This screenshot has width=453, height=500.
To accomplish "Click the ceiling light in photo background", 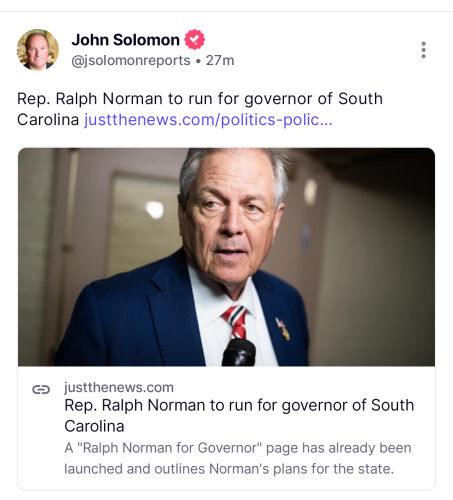I will [155, 210].
